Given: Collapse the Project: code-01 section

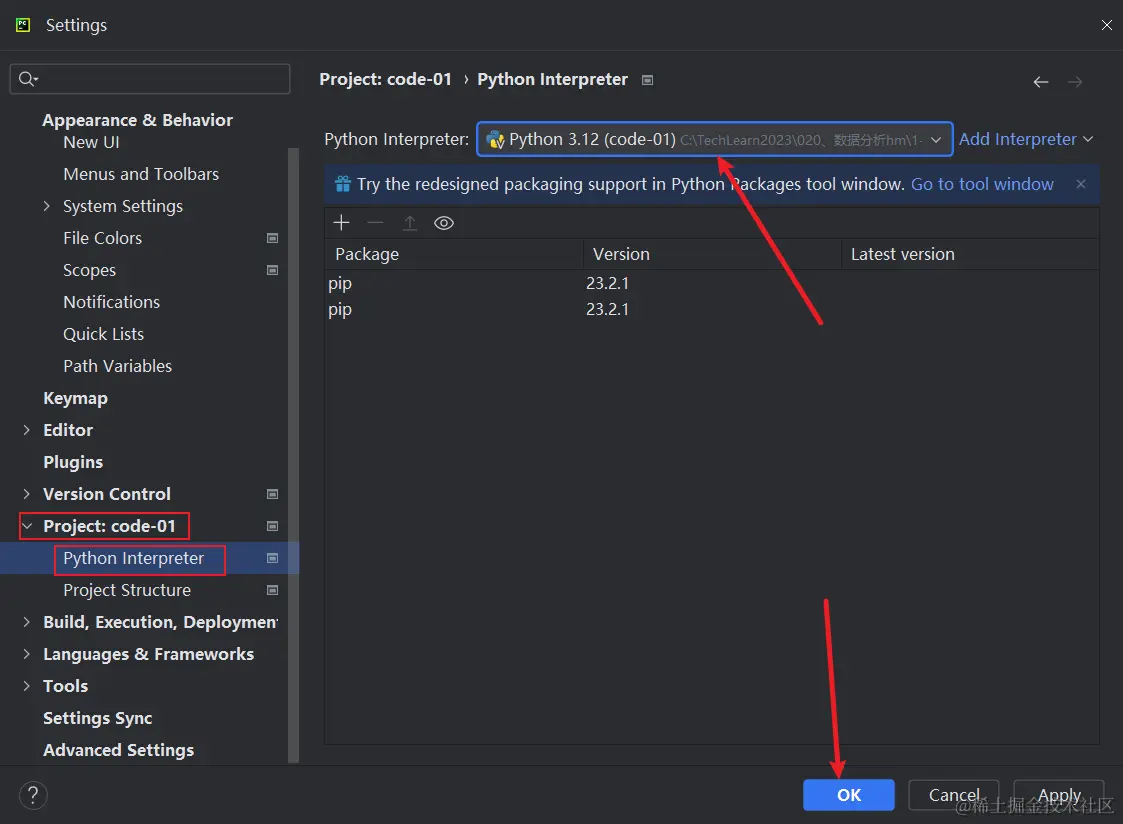Looking at the screenshot, I should pyautogui.click(x=27, y=526).
